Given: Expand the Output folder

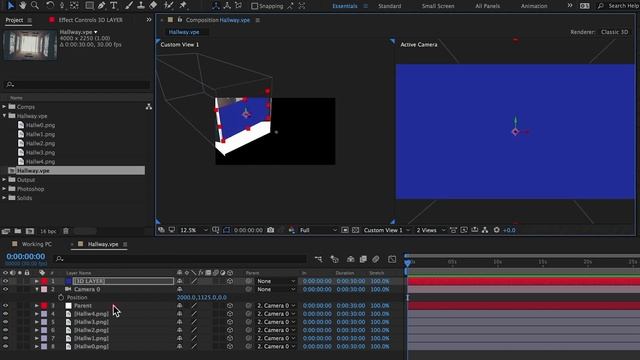Looking at the screenshot, I should click(4, 180).
